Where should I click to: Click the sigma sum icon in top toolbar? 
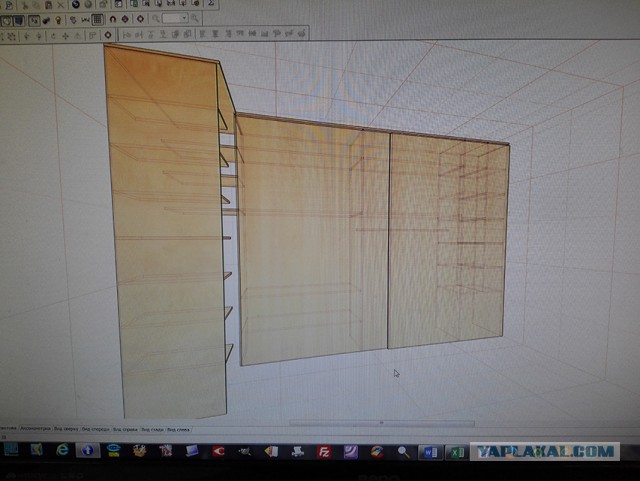click(x=211, y=3)
